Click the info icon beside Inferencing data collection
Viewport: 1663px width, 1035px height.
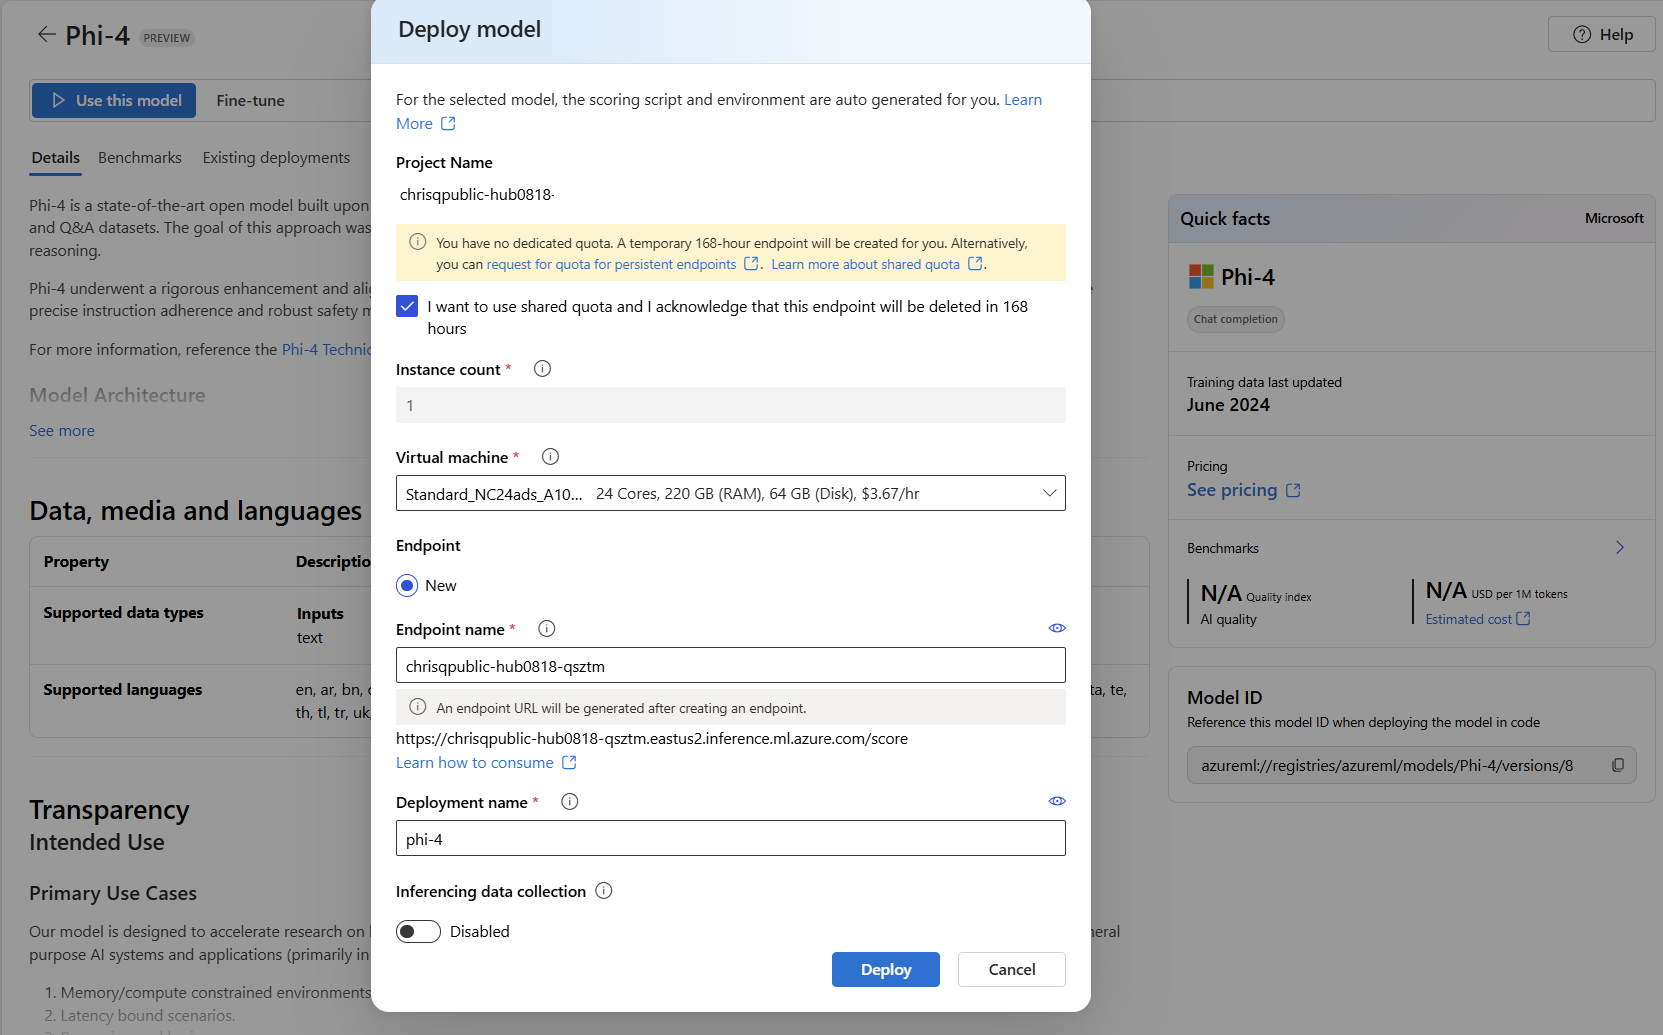(x=604, y=890)
